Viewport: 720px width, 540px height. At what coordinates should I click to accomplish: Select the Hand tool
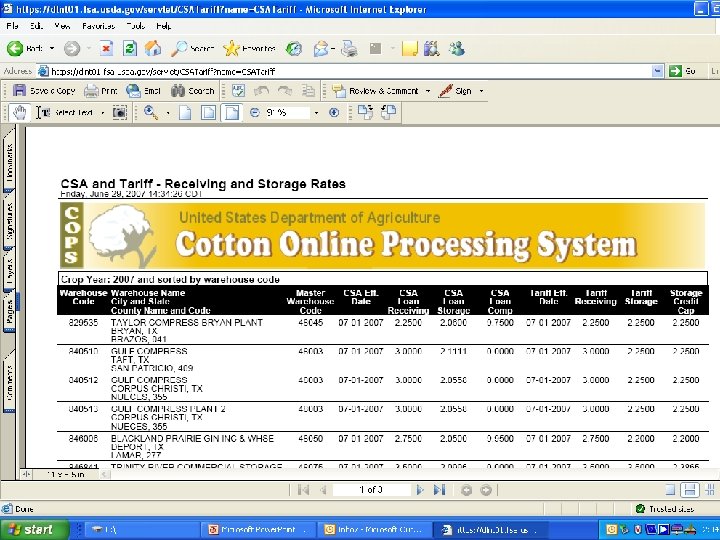(18, 113)
